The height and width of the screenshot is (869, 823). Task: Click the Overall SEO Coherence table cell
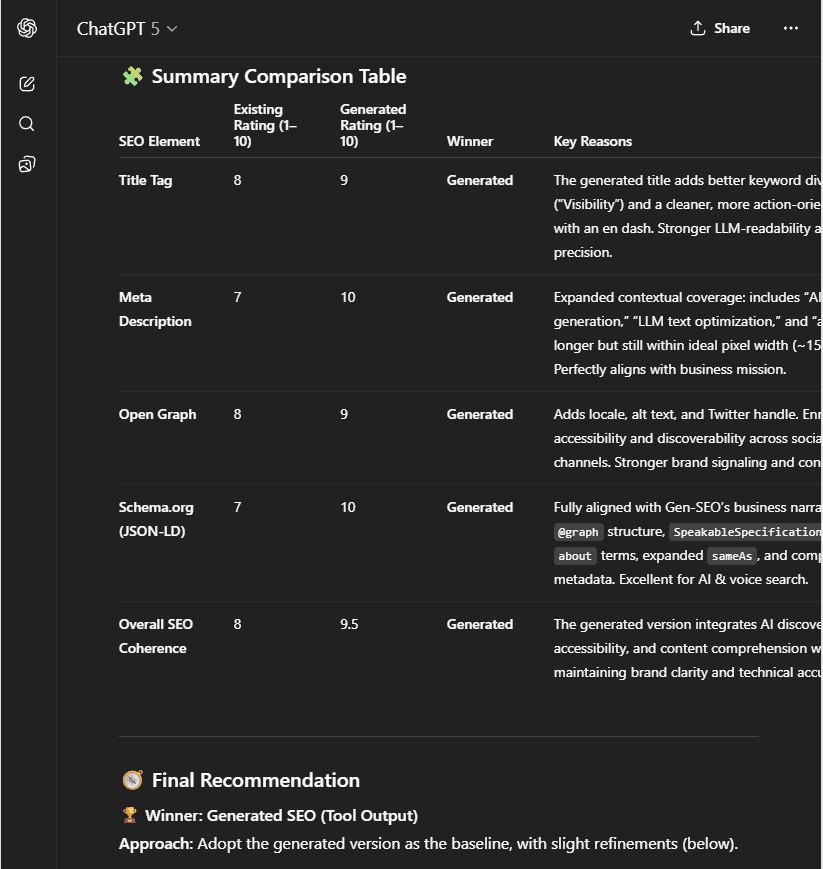pos(155,636)
